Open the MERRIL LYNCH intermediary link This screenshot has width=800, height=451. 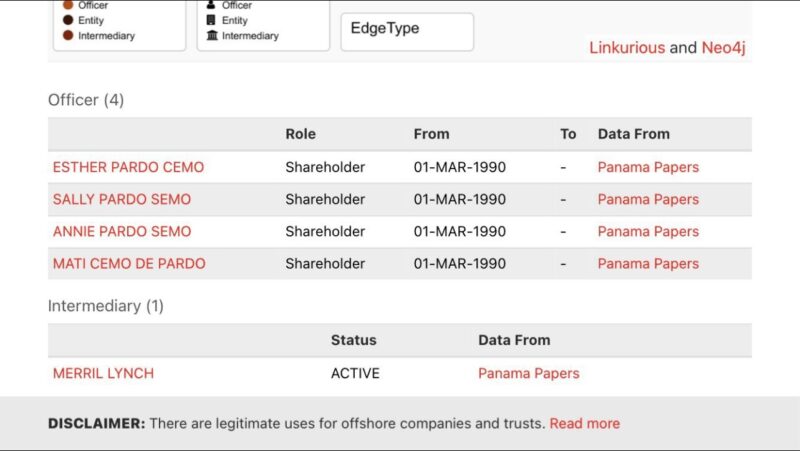point(103,373)
